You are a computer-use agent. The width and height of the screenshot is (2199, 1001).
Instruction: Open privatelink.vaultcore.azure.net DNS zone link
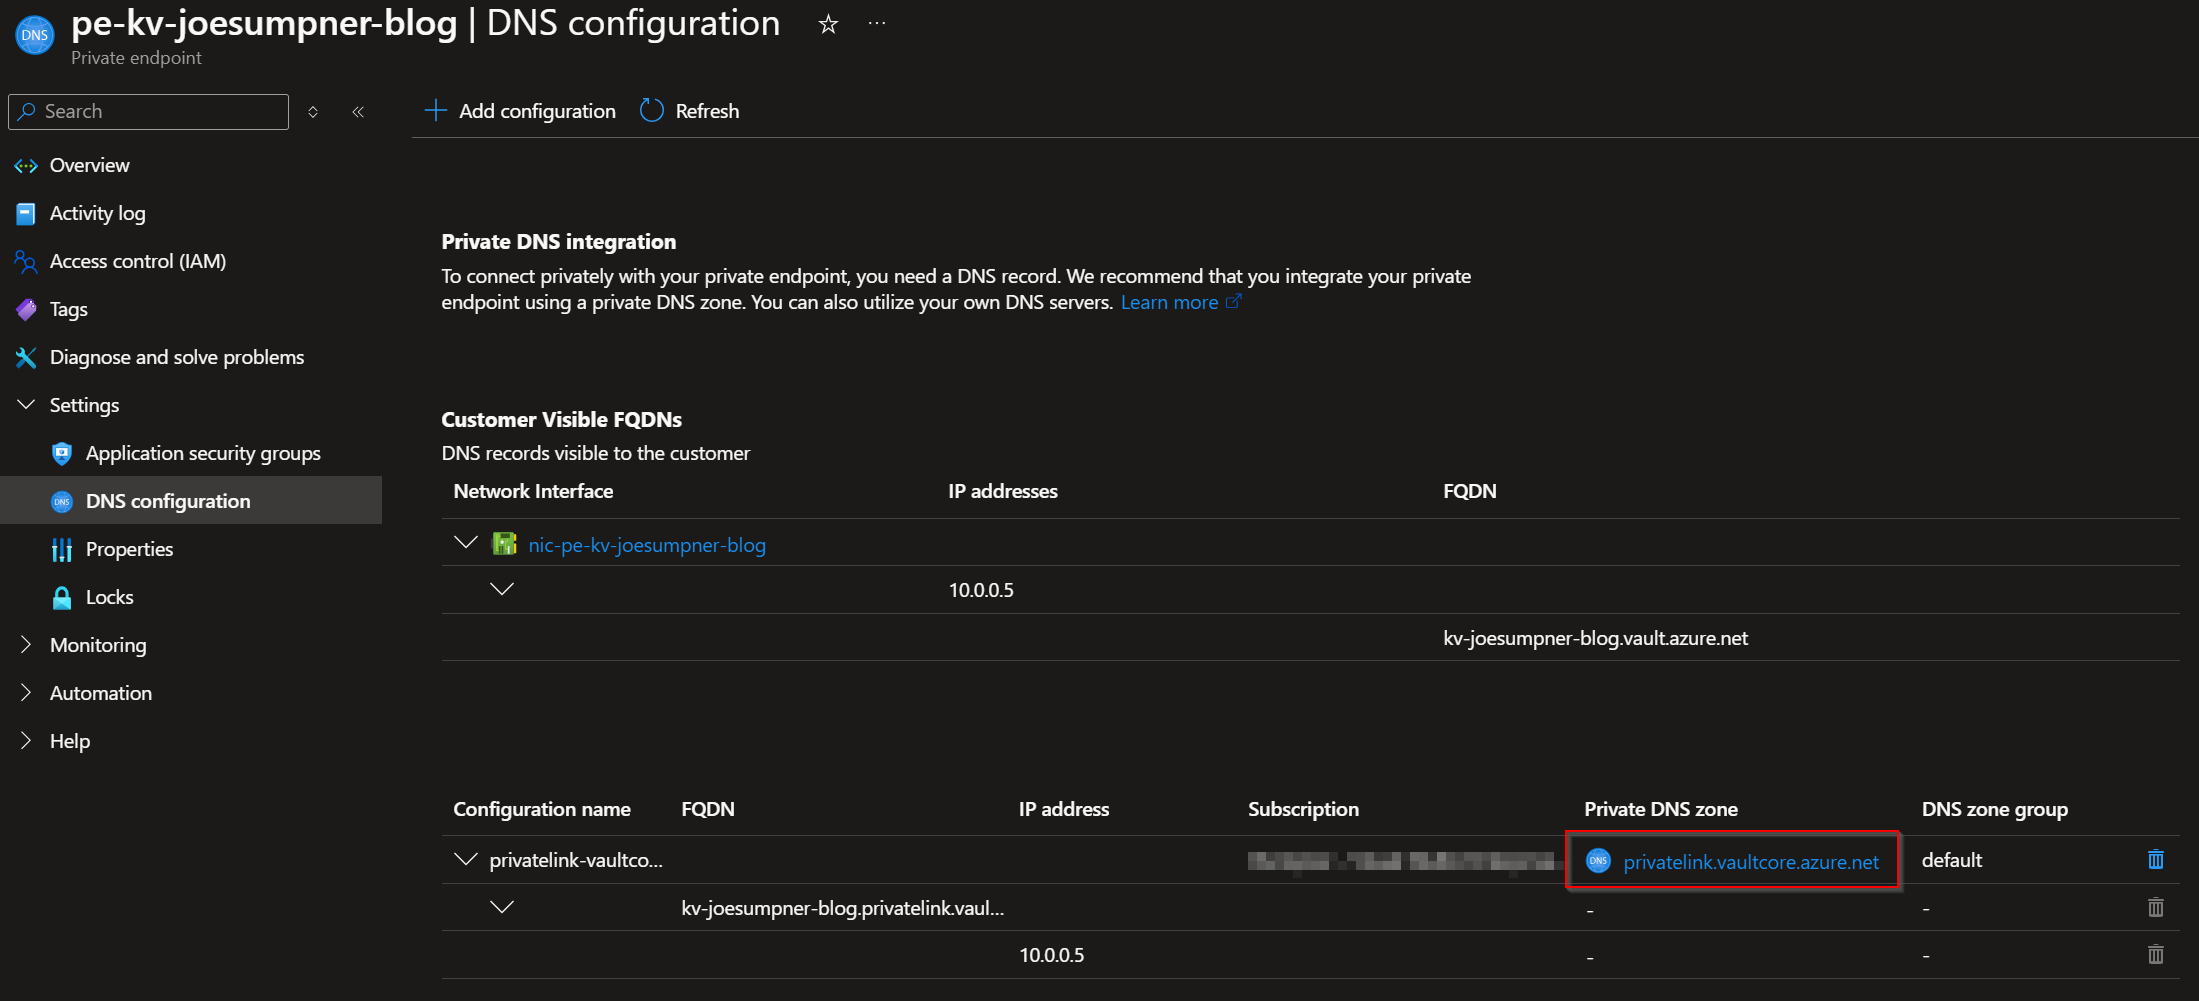(1751, 862)
